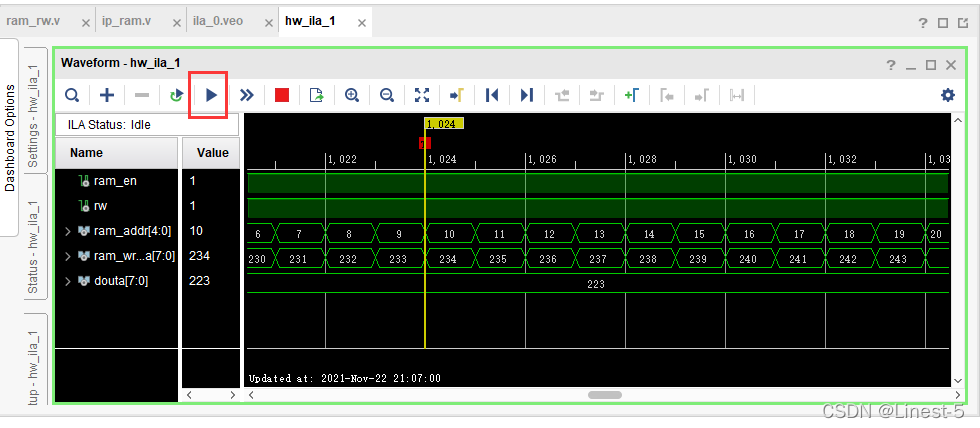
Task: Zoom in on the waveform
Action: [x=352, y=95]
